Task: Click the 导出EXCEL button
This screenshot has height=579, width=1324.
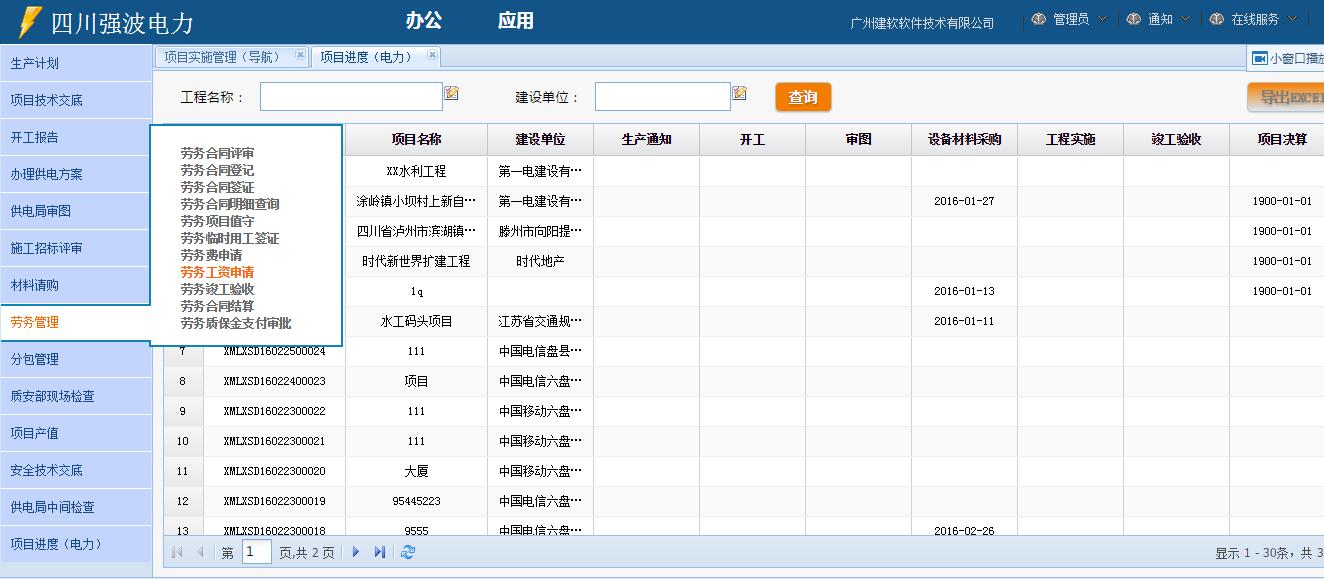Action: pyautogui.click(x=1288, y=97)
